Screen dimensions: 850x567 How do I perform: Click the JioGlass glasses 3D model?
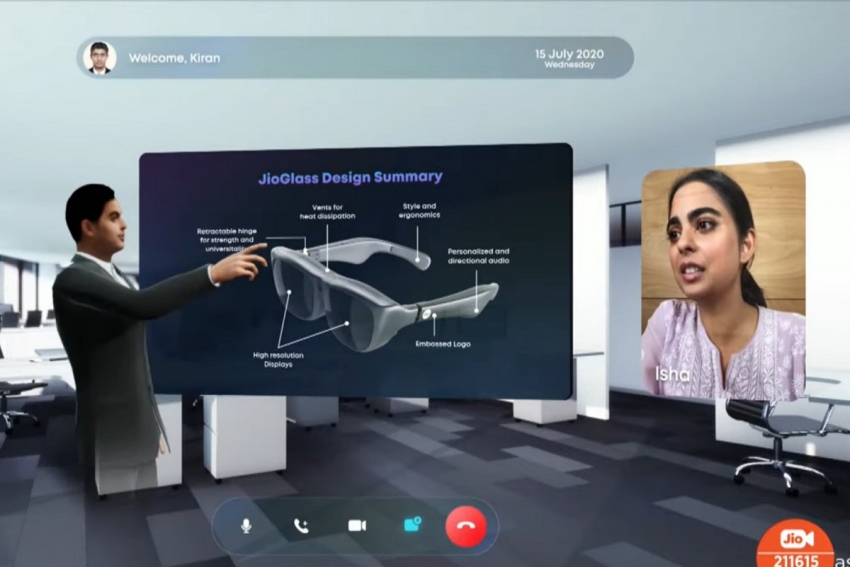tap(384, 293)
